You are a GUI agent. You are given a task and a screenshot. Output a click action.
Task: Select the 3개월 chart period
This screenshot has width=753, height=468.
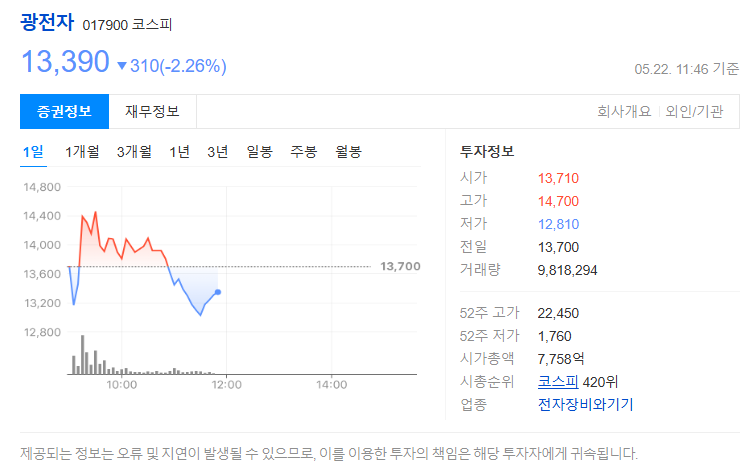coord(134,152)
